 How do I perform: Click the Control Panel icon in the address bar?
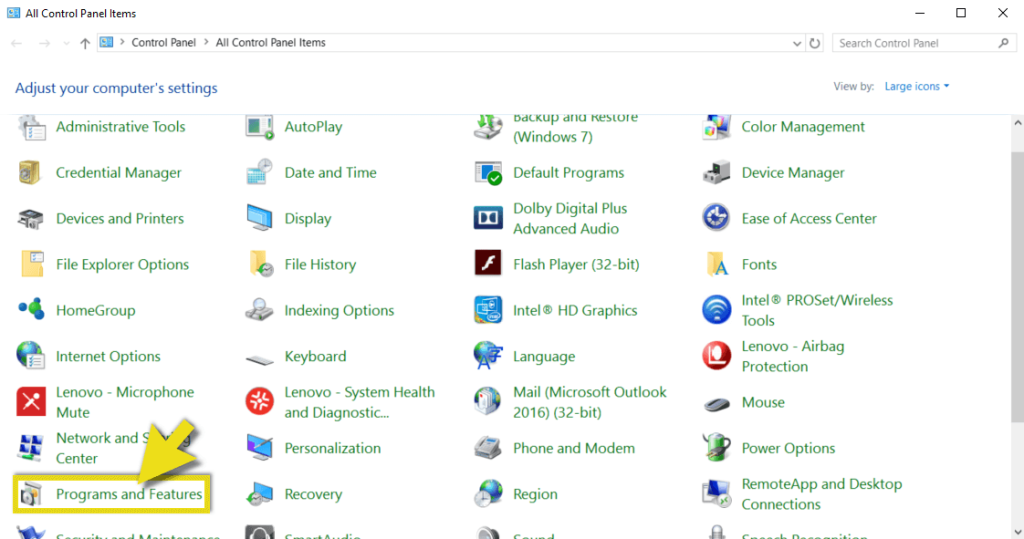106,42
